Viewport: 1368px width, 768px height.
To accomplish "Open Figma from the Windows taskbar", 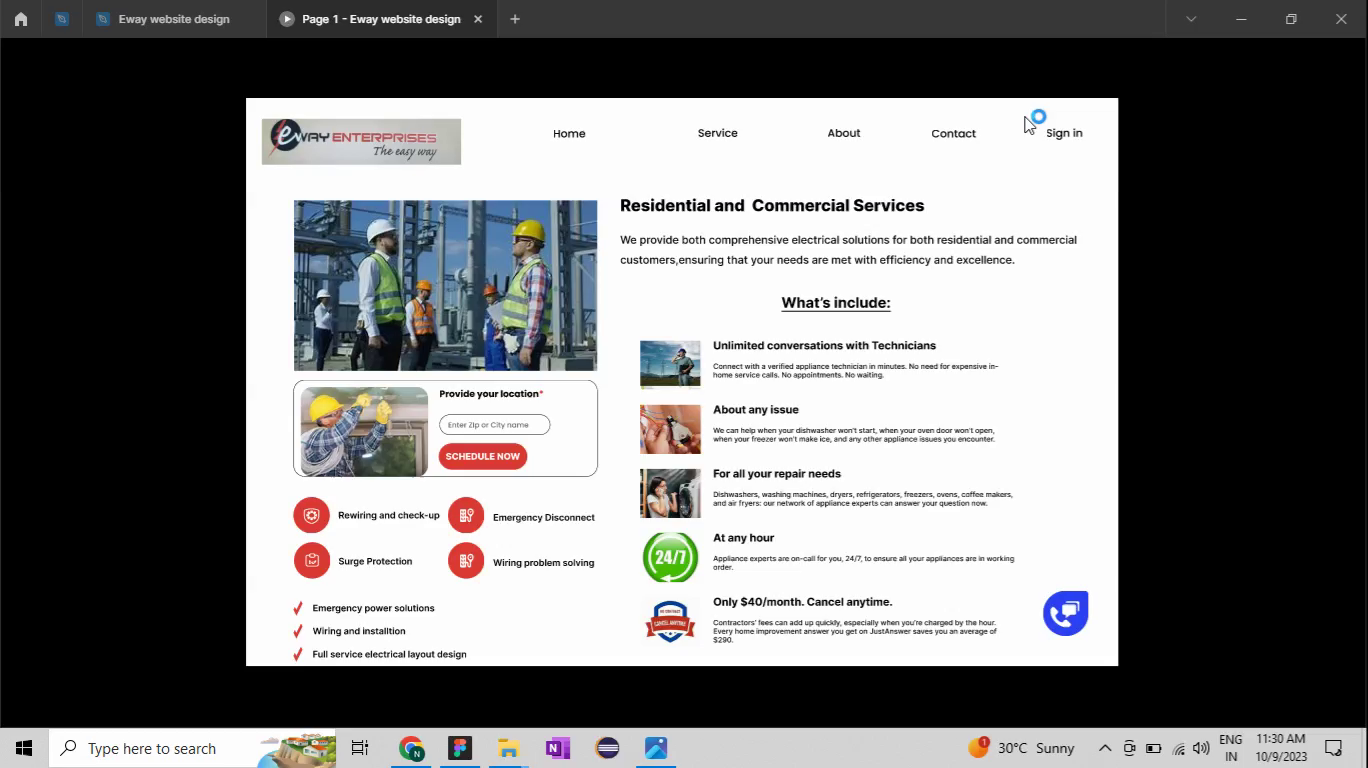I will (460, 748).
